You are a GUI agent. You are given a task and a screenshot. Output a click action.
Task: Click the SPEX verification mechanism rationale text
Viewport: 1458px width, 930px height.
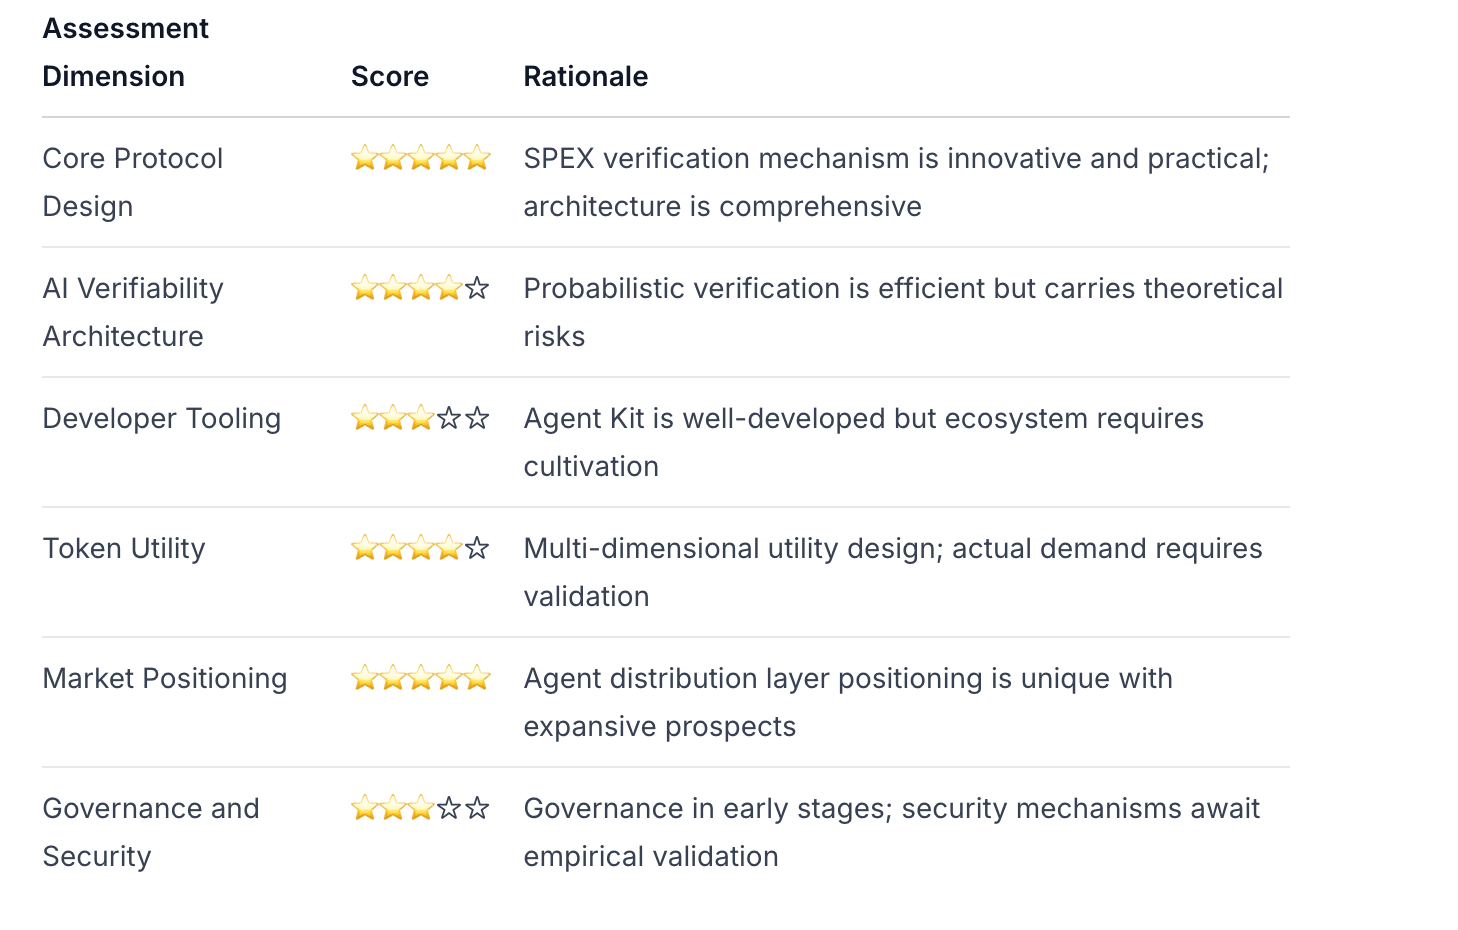pos(895,182)
